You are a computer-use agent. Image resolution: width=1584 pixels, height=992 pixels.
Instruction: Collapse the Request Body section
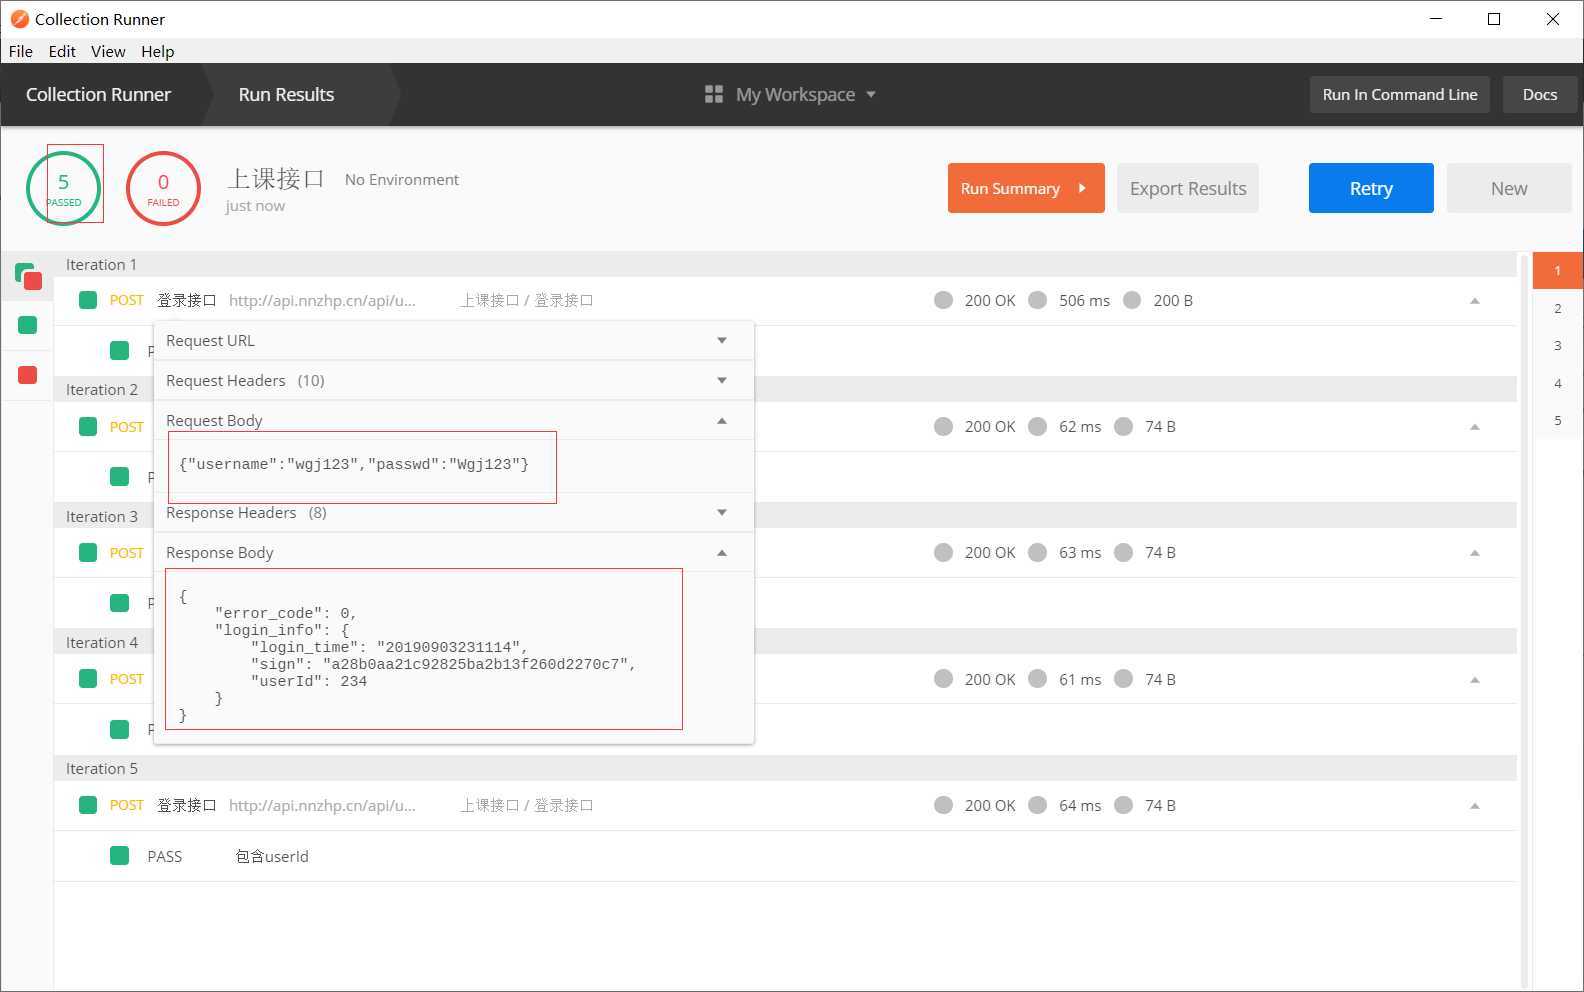(453, 420)
